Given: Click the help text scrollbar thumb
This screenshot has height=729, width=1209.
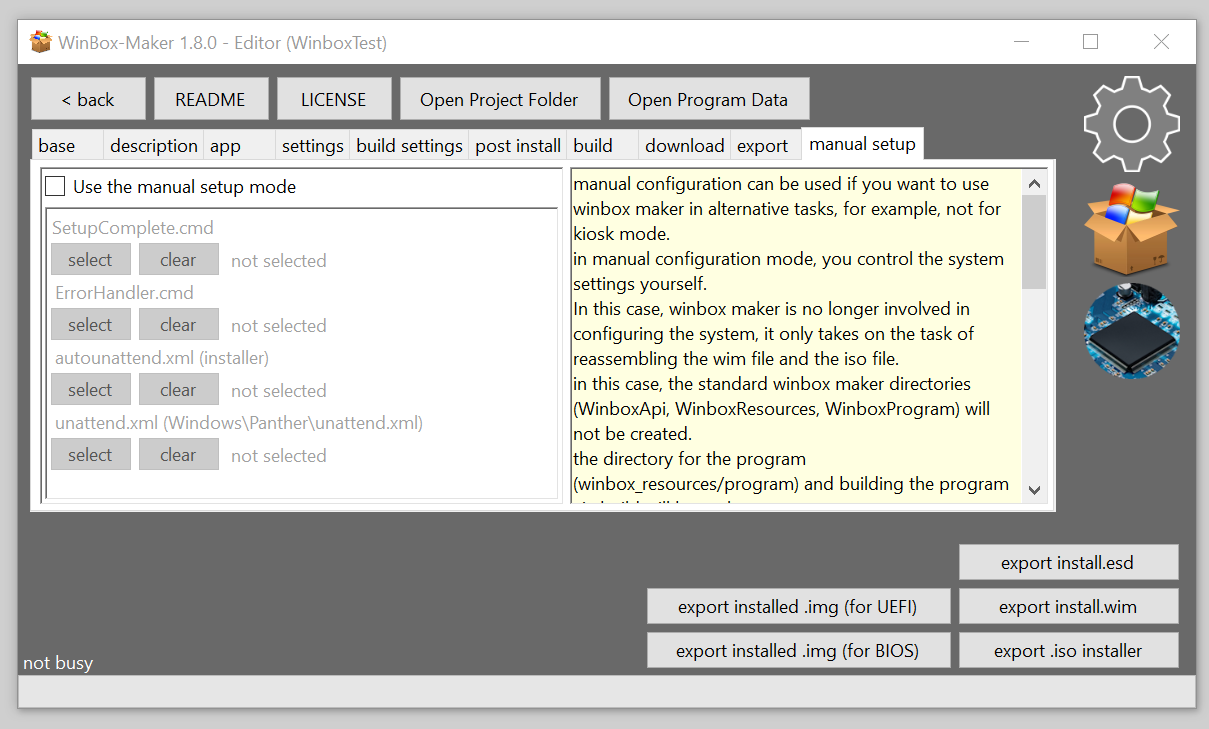Looking at the screenshot, I should [x=1034, y=242].
